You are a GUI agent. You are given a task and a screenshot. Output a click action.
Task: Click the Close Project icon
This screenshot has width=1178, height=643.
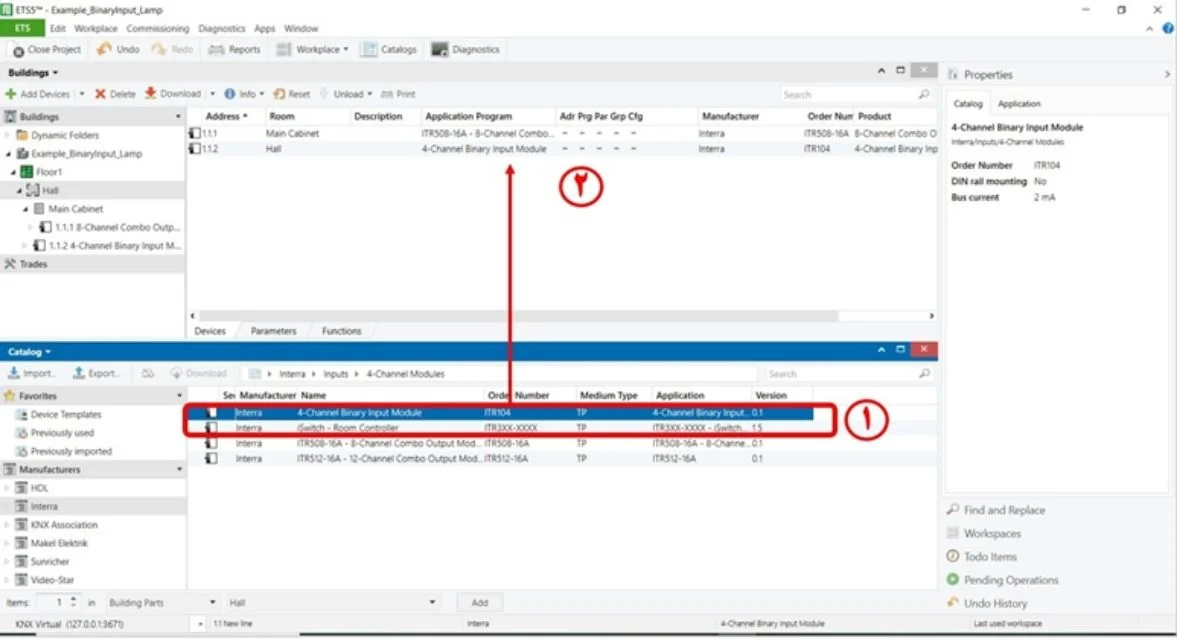18,50
